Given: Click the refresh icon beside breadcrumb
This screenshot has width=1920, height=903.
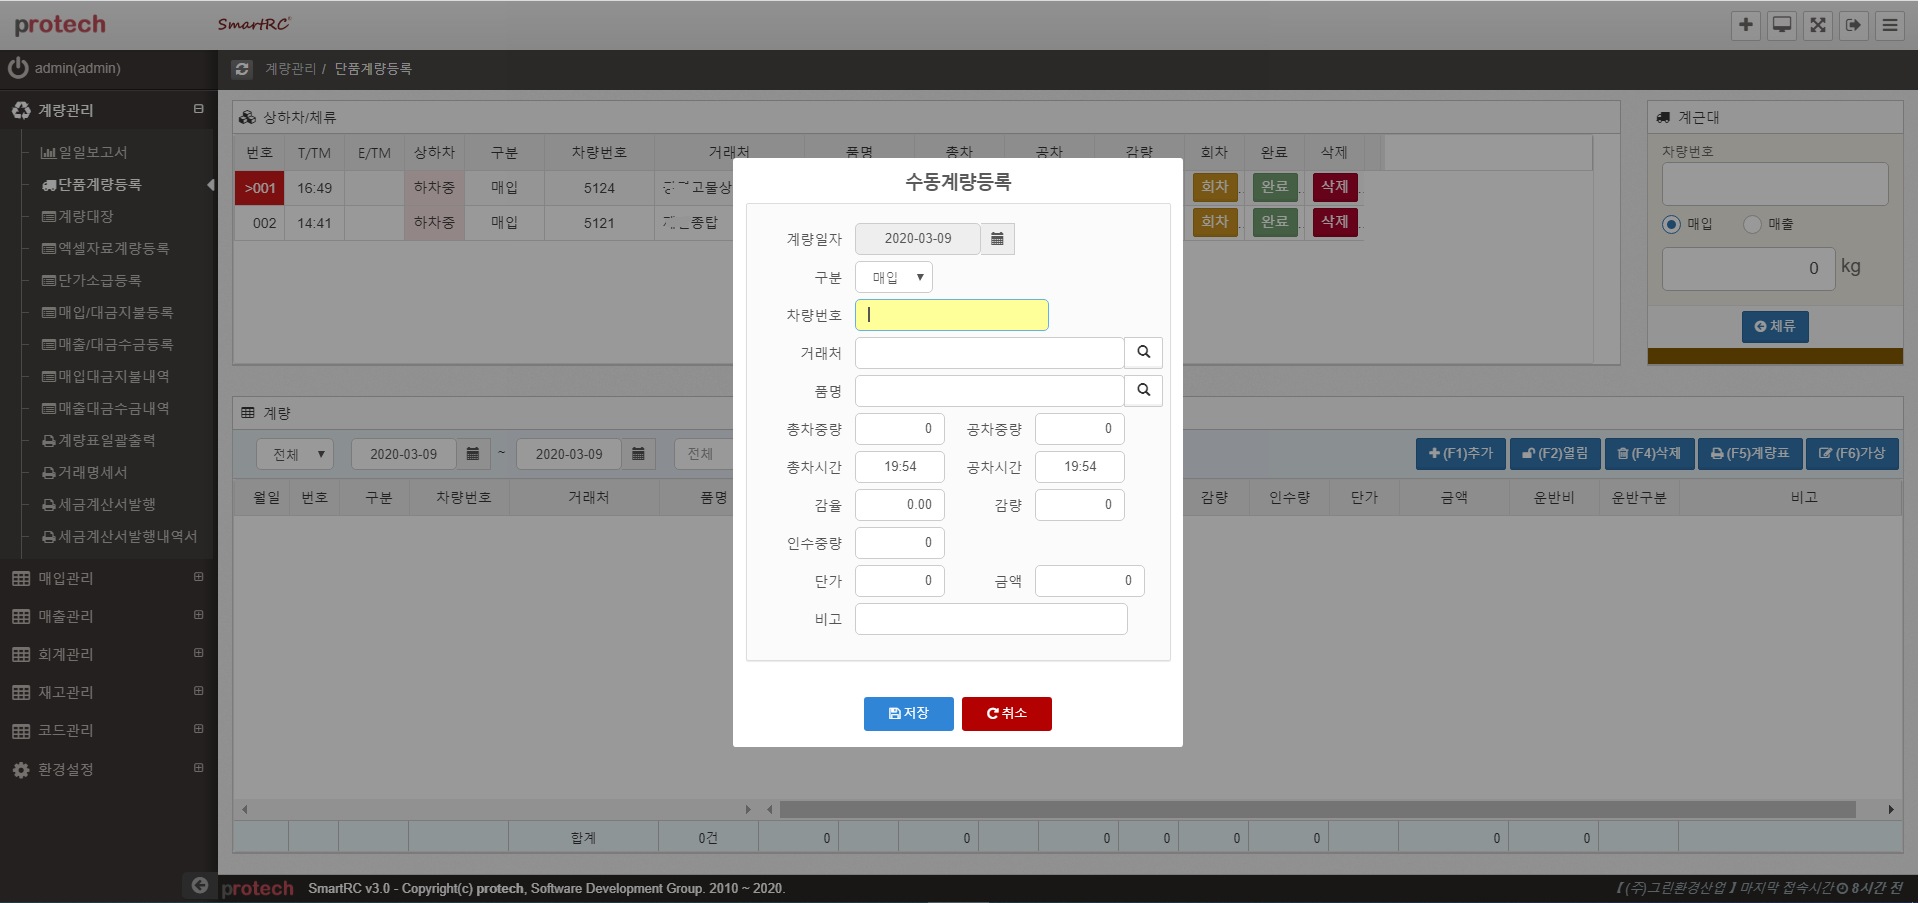Looking at the screenshot, I should 242,69.
